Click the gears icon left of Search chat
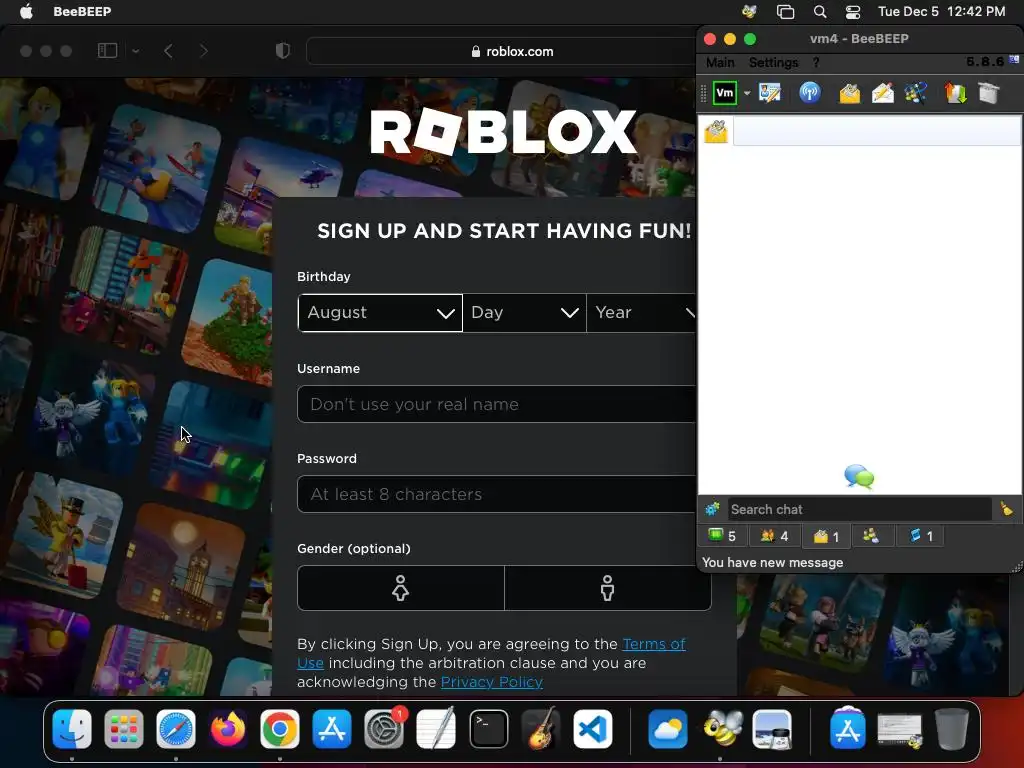This screenshot has height=768, width=1024. [712, 509]
